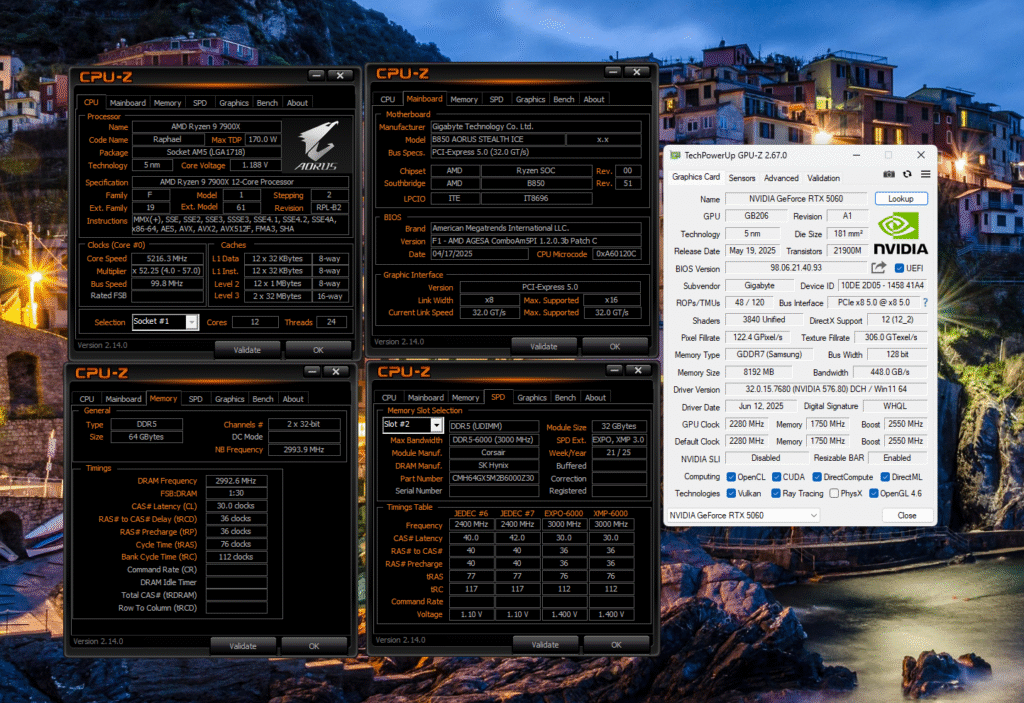The width and height of the screenshot is (1024, 703).
Task: Switch to the Advanced tab in GPU-Z
Action: (781, 177)
